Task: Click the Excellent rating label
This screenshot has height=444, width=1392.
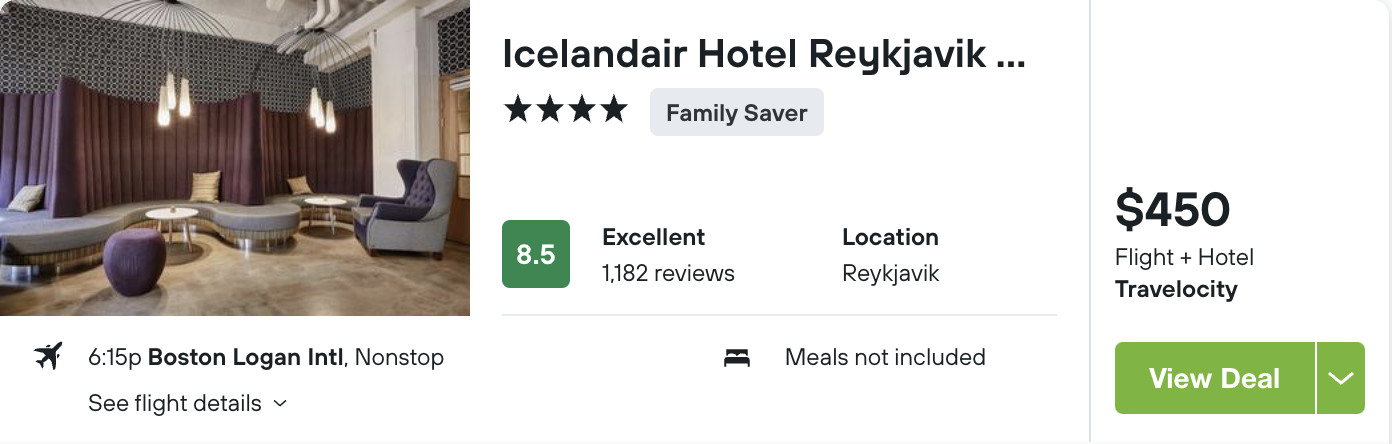Action: 653,237
